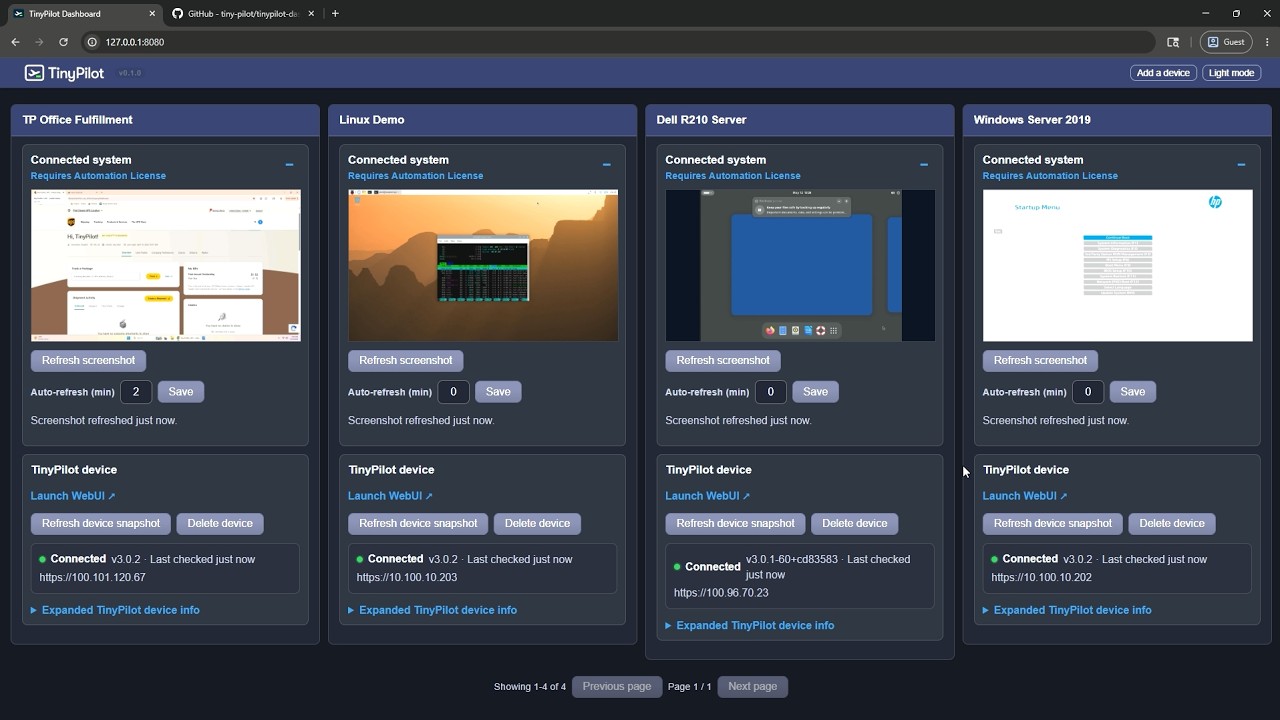Open the Guest profile button

click(1226, 42)
